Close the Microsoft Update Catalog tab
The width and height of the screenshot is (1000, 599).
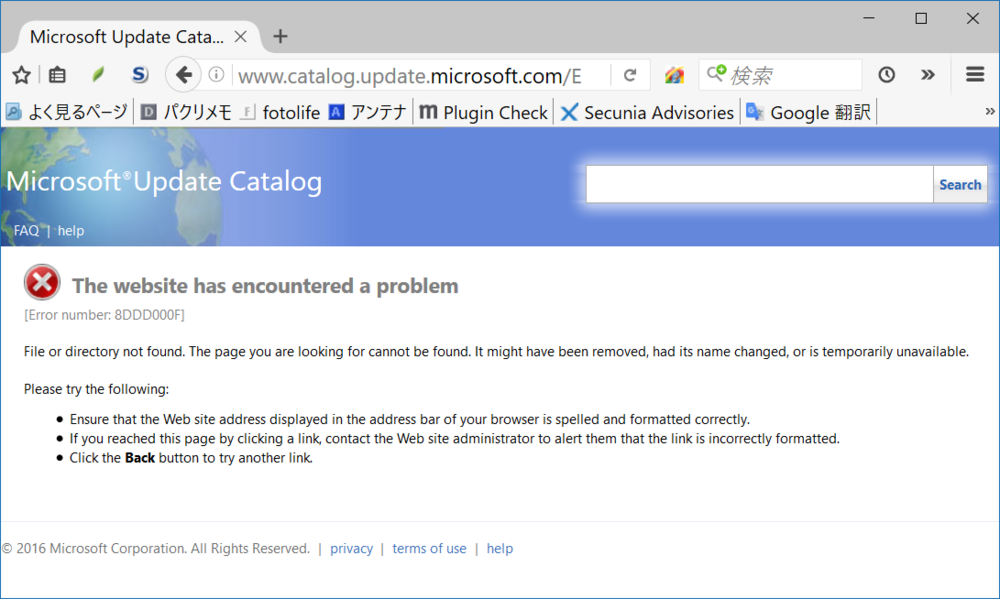[x=240, y=37]
